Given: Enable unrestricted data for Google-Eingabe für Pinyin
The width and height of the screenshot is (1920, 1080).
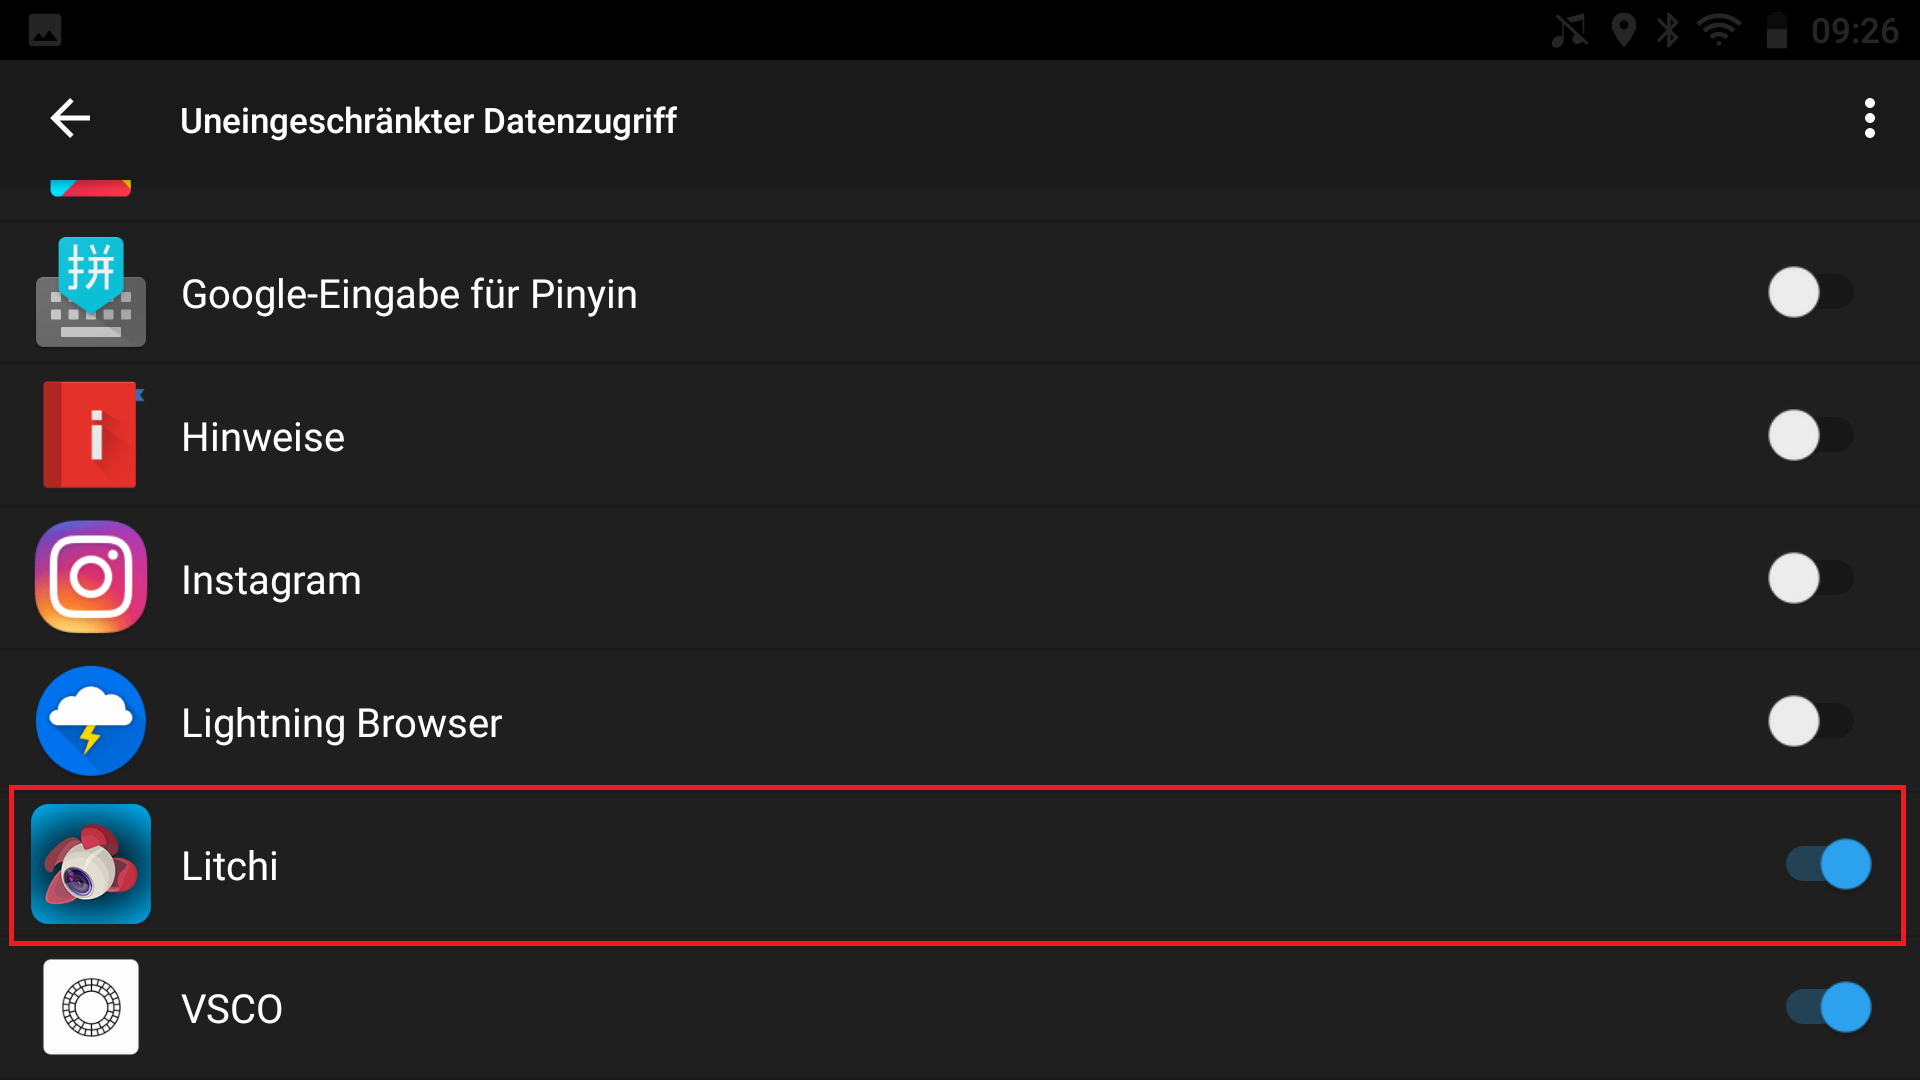Looking at the screenshot, I should pyautogui.click(x=1811, y=292).
